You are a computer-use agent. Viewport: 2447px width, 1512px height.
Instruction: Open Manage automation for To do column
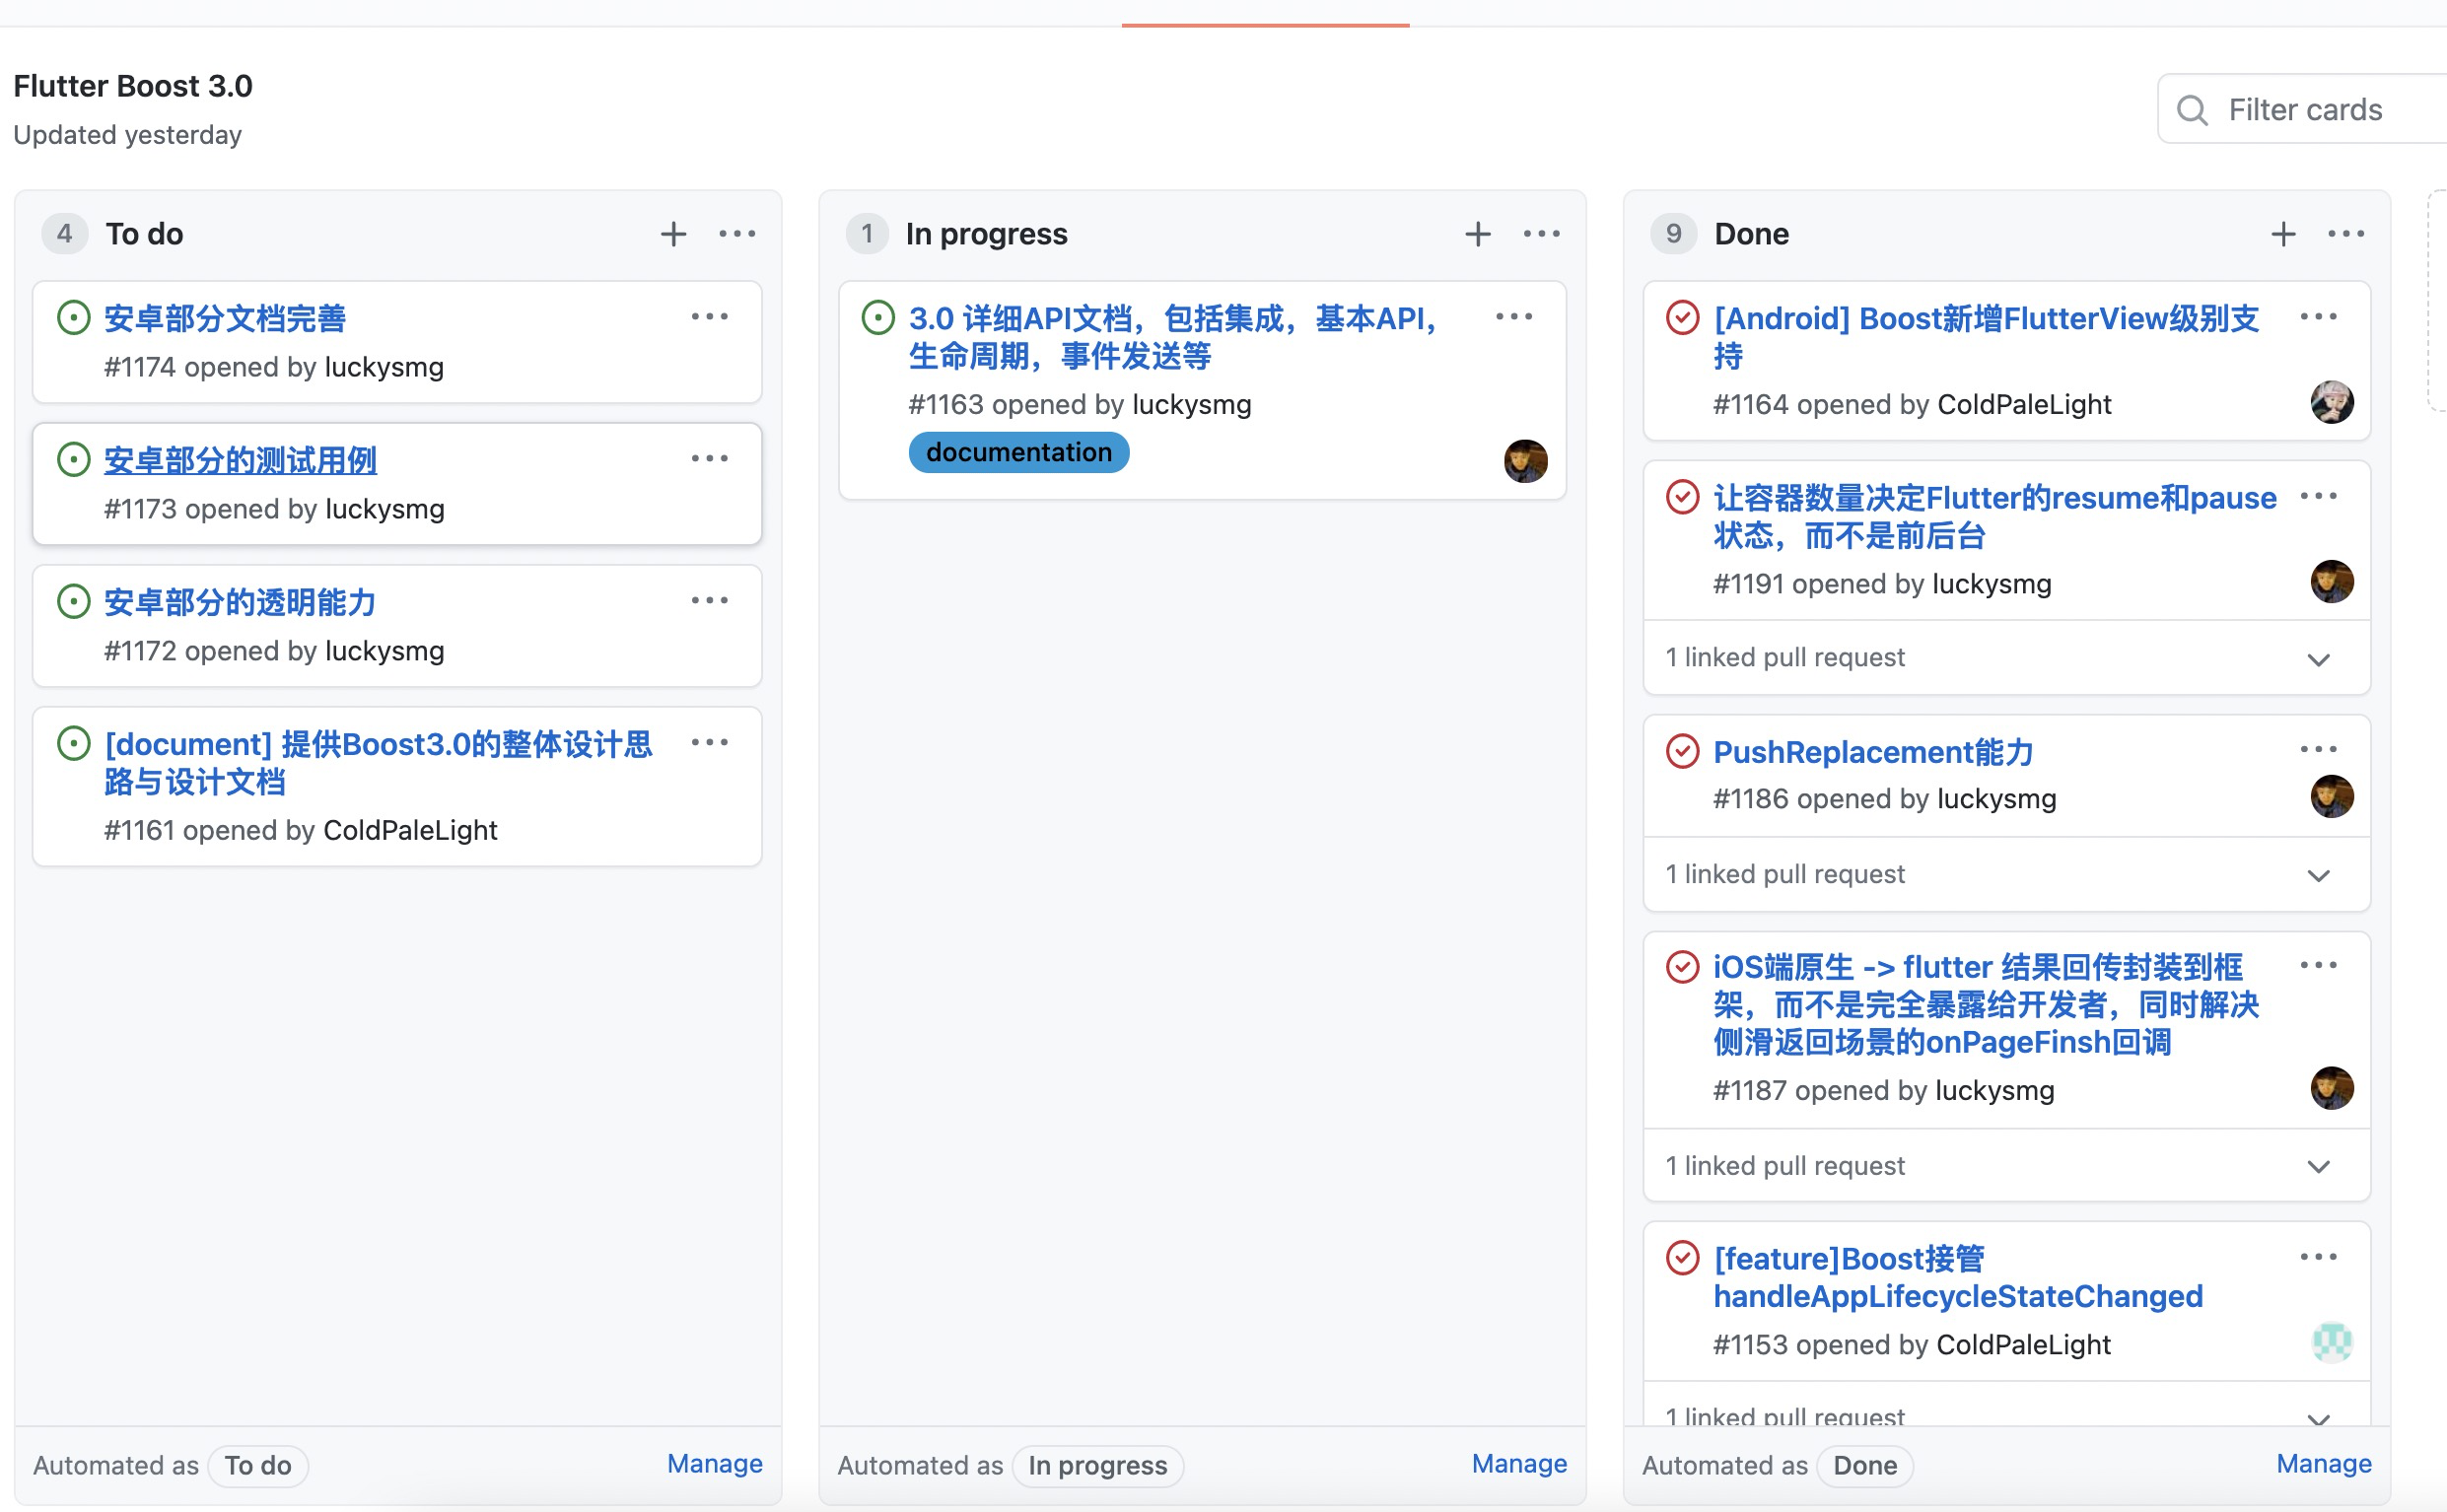pos(714,1464)
